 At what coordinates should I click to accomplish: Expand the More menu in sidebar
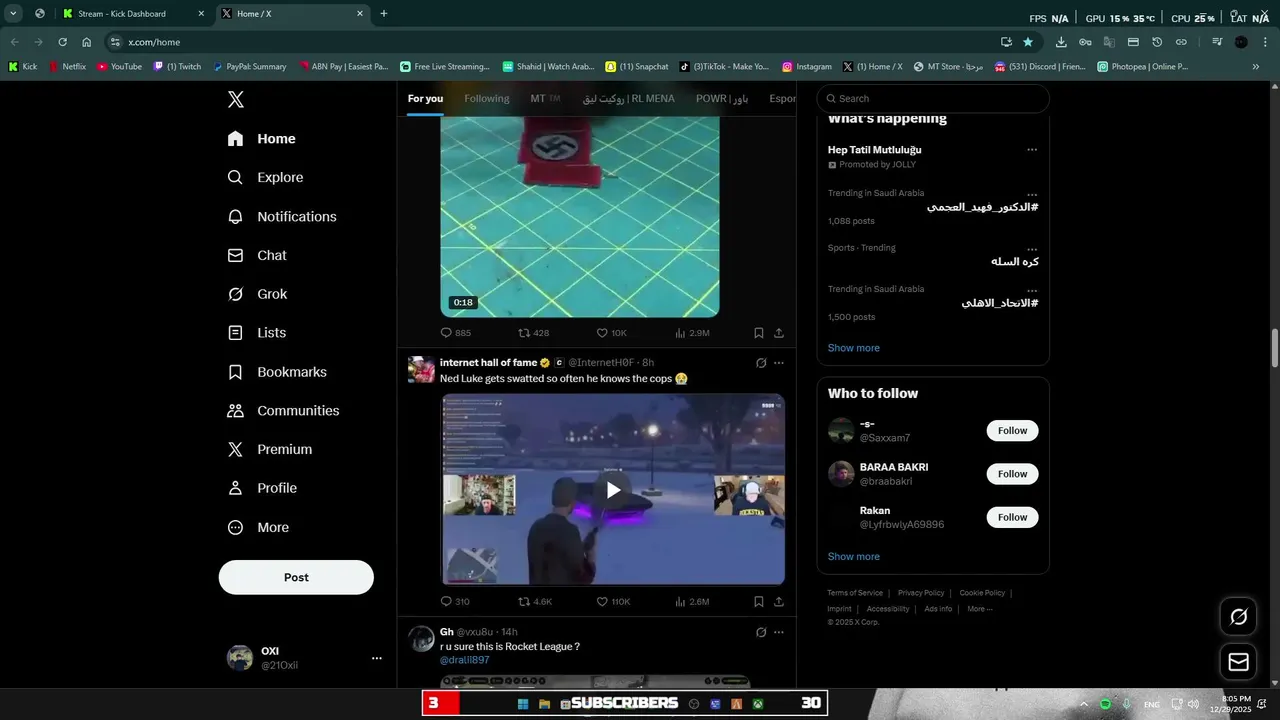coord(259,527)
